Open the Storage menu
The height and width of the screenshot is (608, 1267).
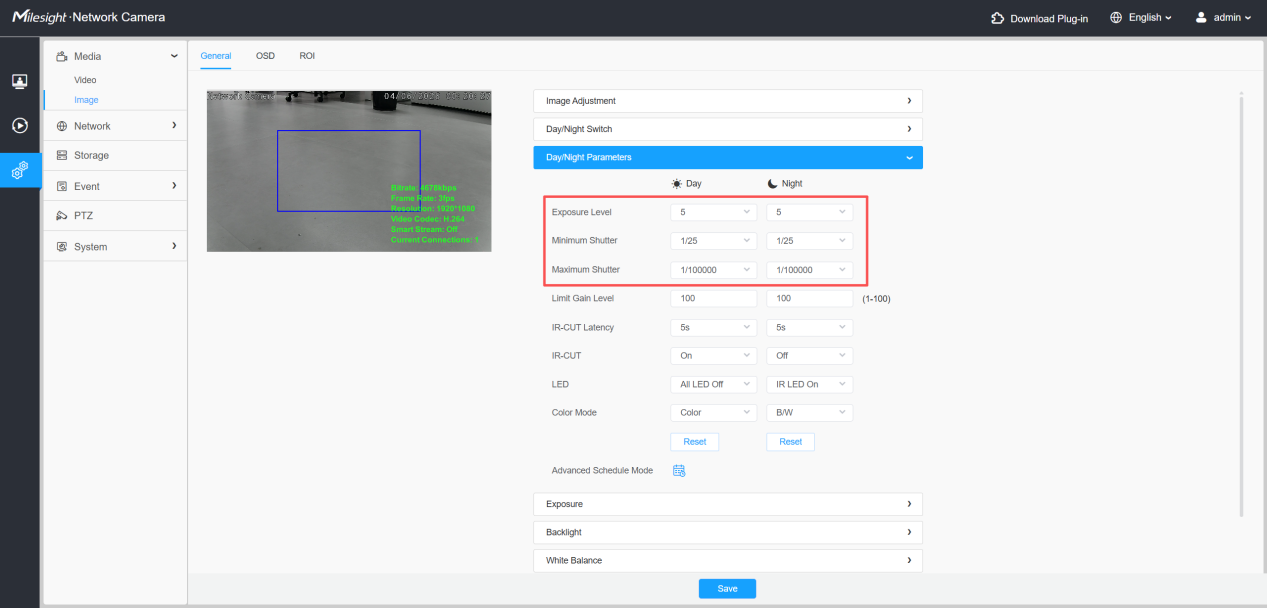(115, 156)
